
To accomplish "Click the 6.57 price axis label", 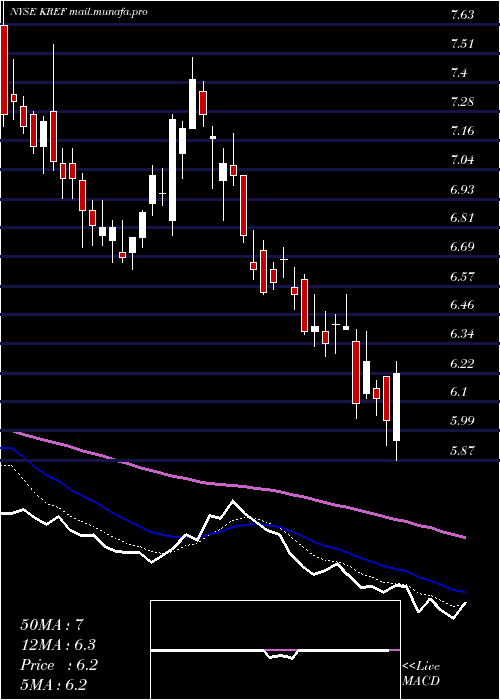I will pos(462,276).
